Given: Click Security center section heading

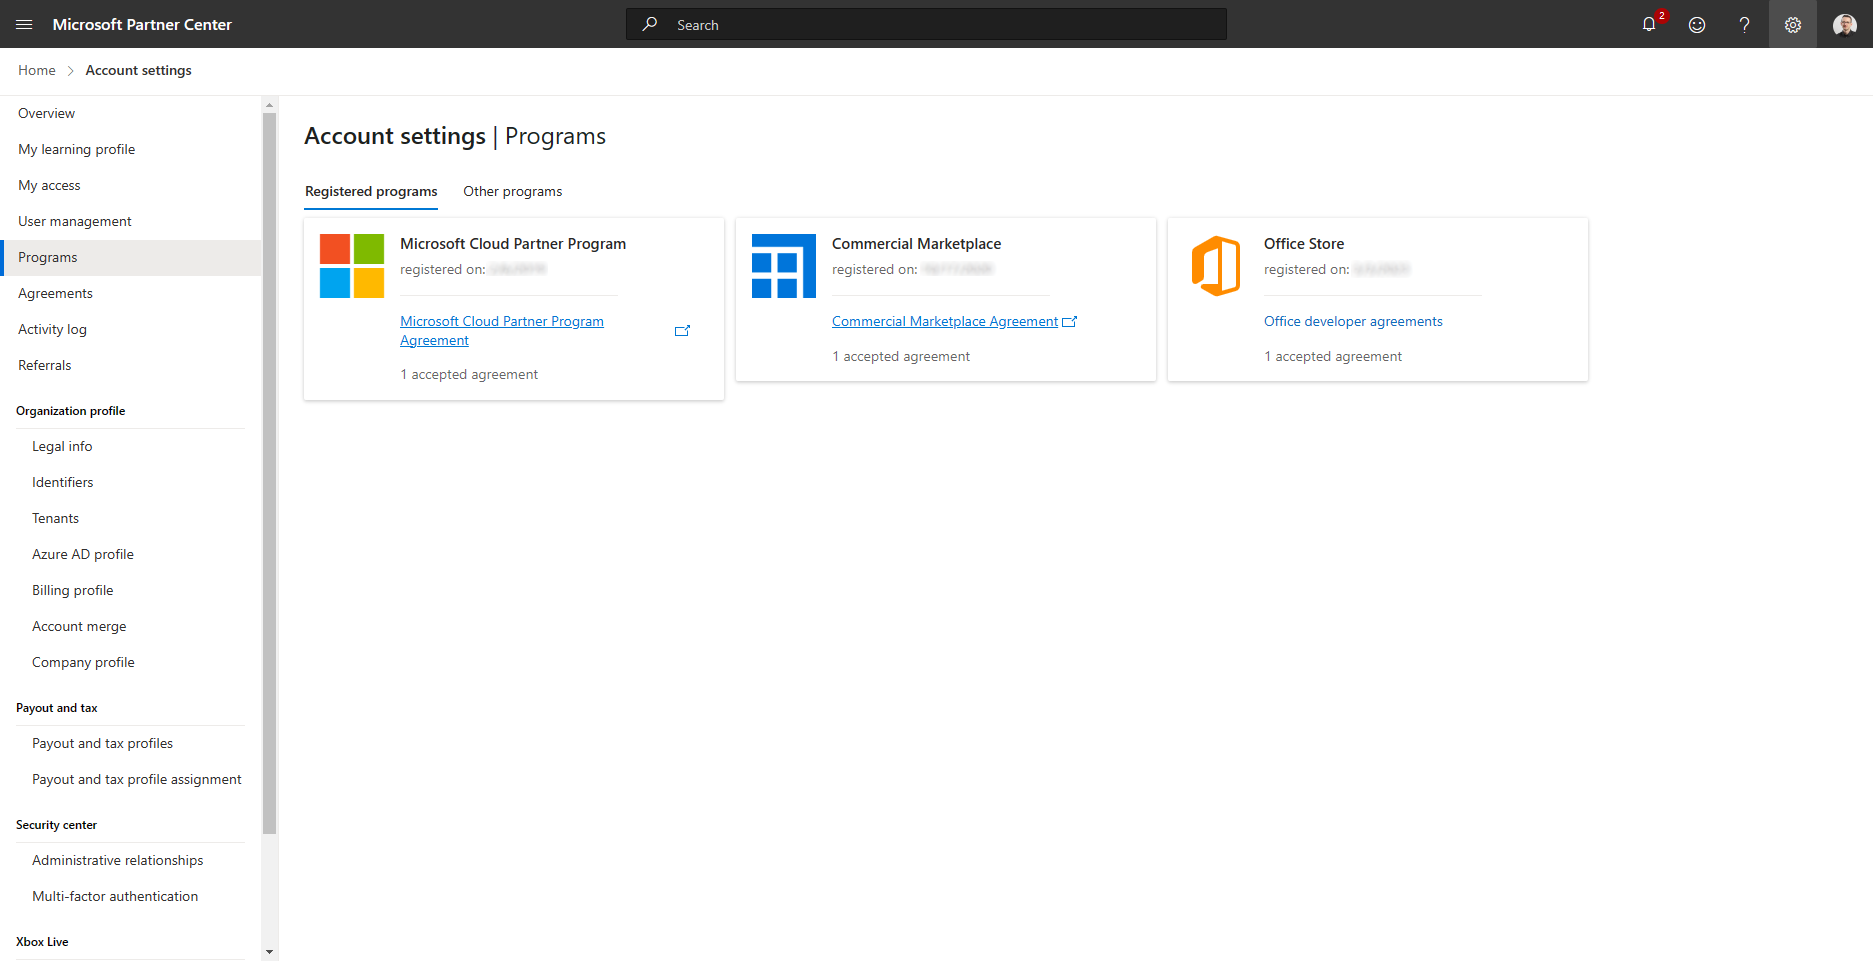Looking at the screenshot, I should tap(56, 825).
